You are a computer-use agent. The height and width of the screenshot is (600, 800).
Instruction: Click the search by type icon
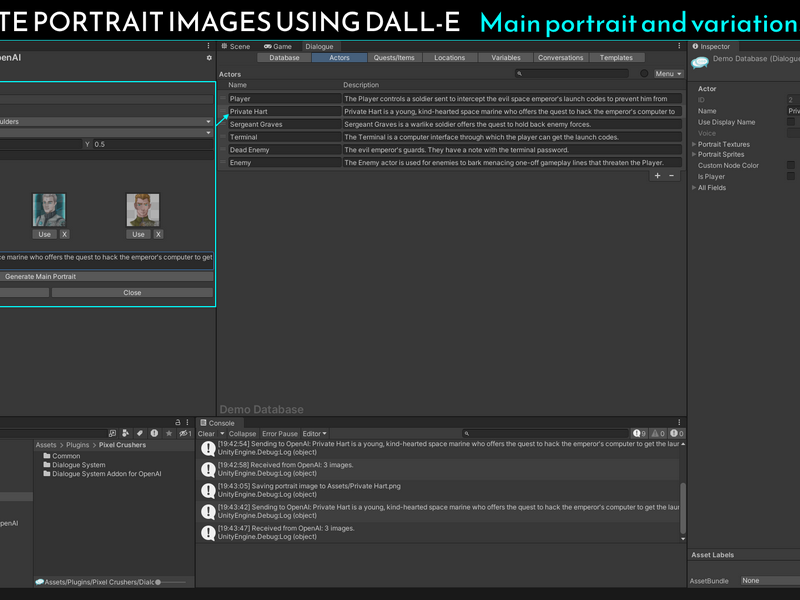(x=126, y=434)
